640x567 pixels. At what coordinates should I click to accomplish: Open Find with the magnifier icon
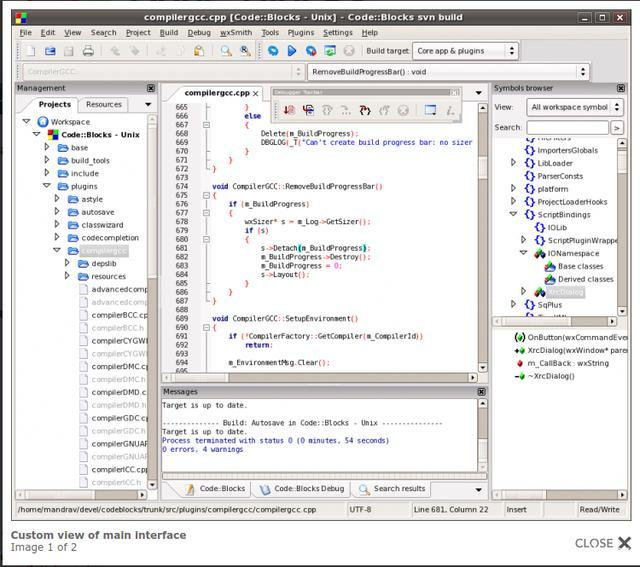(226, 51)
